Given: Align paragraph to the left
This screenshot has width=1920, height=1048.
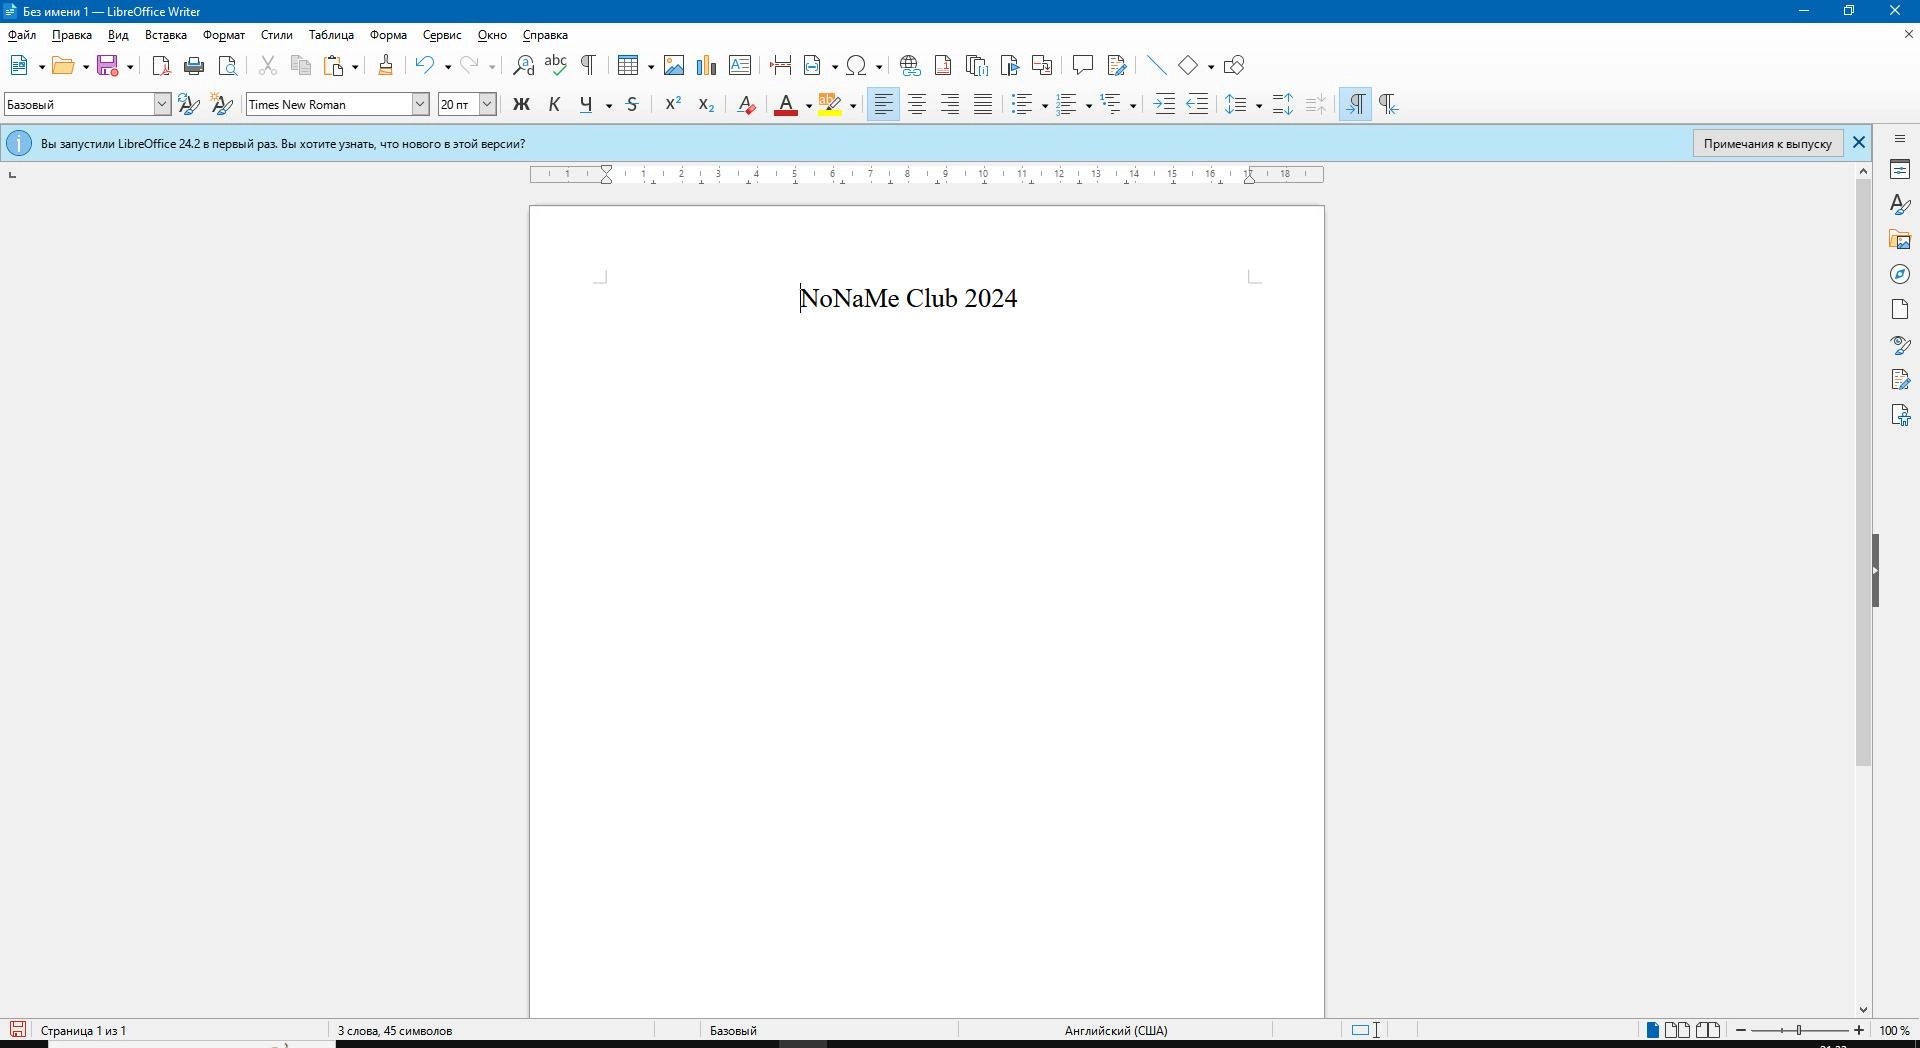Looking at the screenshot, I should click(884, 105).
